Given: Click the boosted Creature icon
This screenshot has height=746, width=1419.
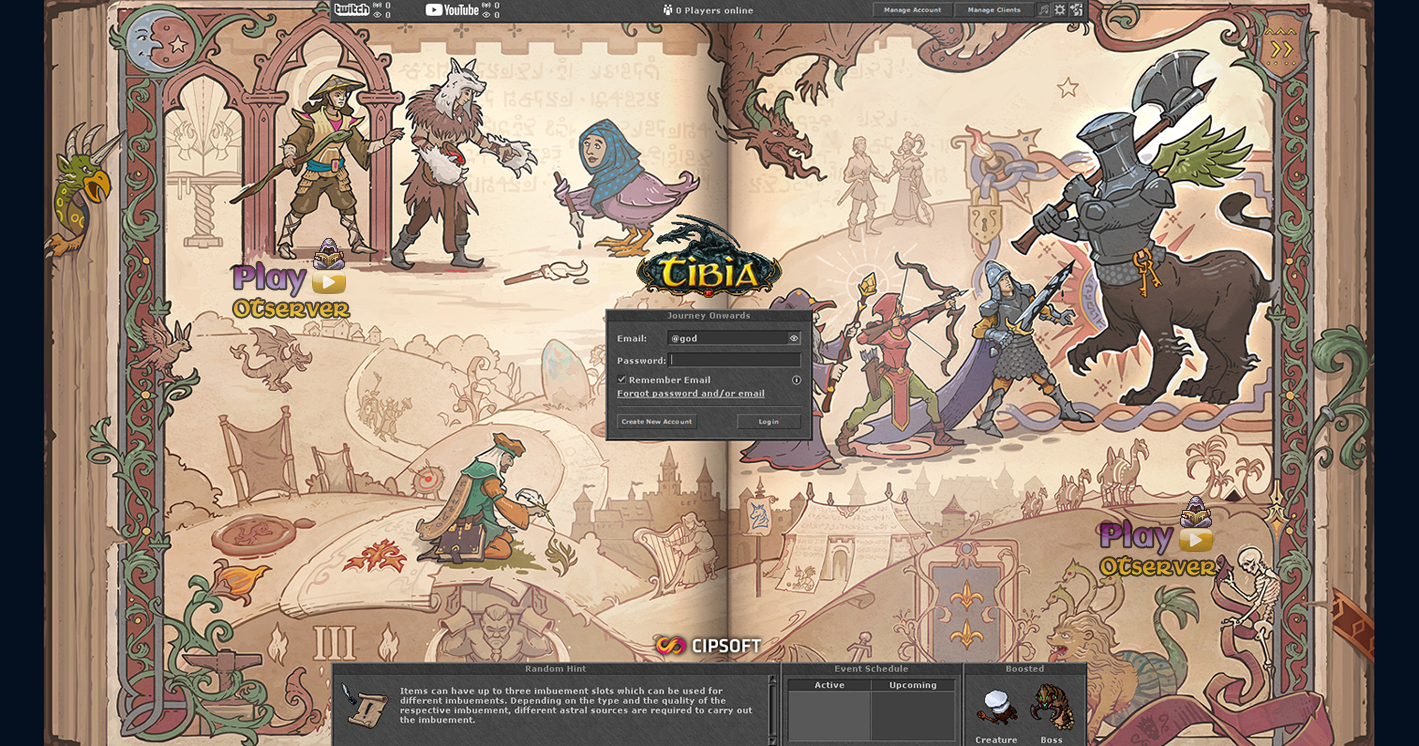Looking at the screenshot, I should coord(996,707).
